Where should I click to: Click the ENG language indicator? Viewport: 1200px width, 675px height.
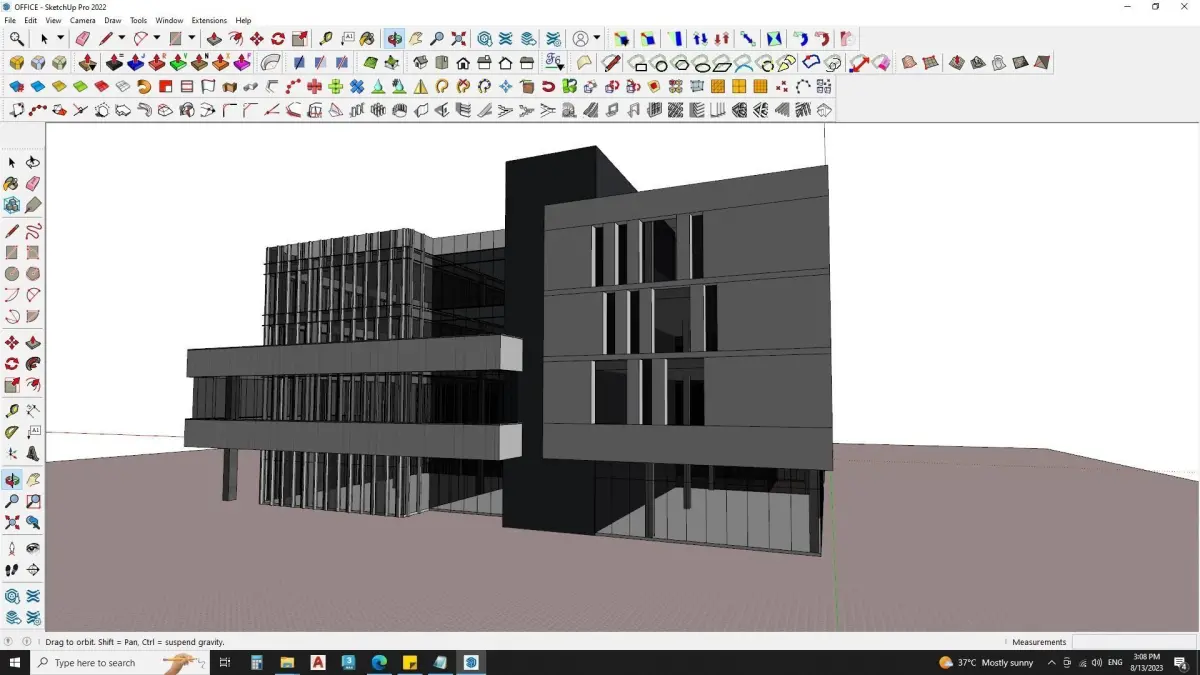[1115, 662]
